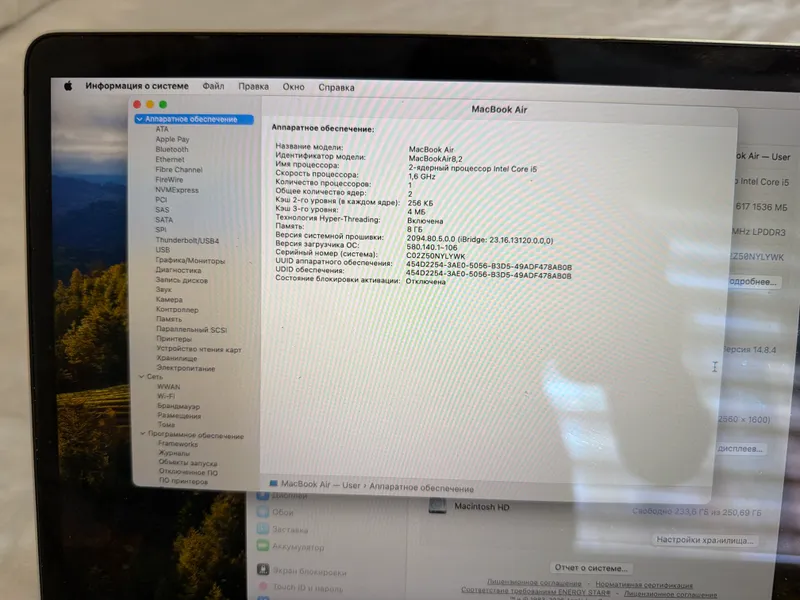The height and width of the screenshot is (600, 800).
Task: Select Отключенное ПО in the sidebar
Action: (188, 472)
